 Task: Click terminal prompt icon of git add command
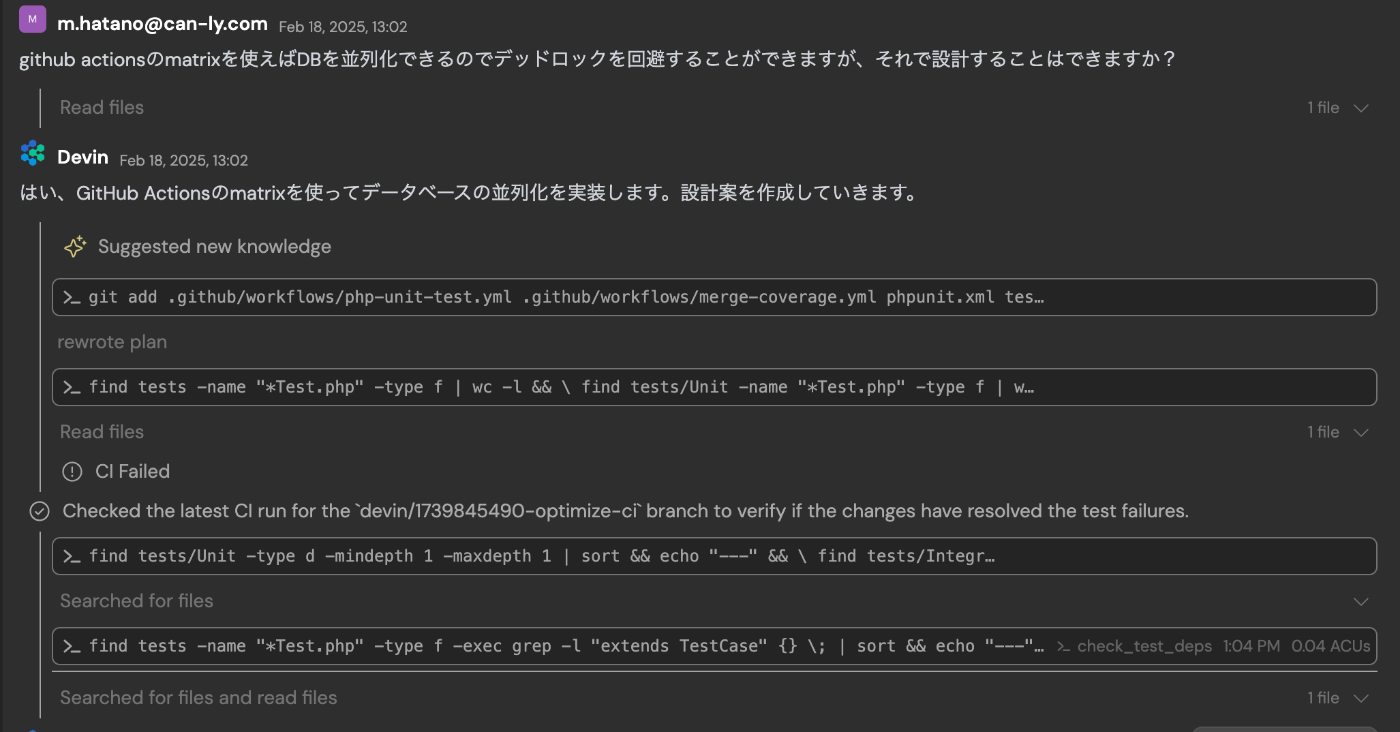click(x=72, y=297)
